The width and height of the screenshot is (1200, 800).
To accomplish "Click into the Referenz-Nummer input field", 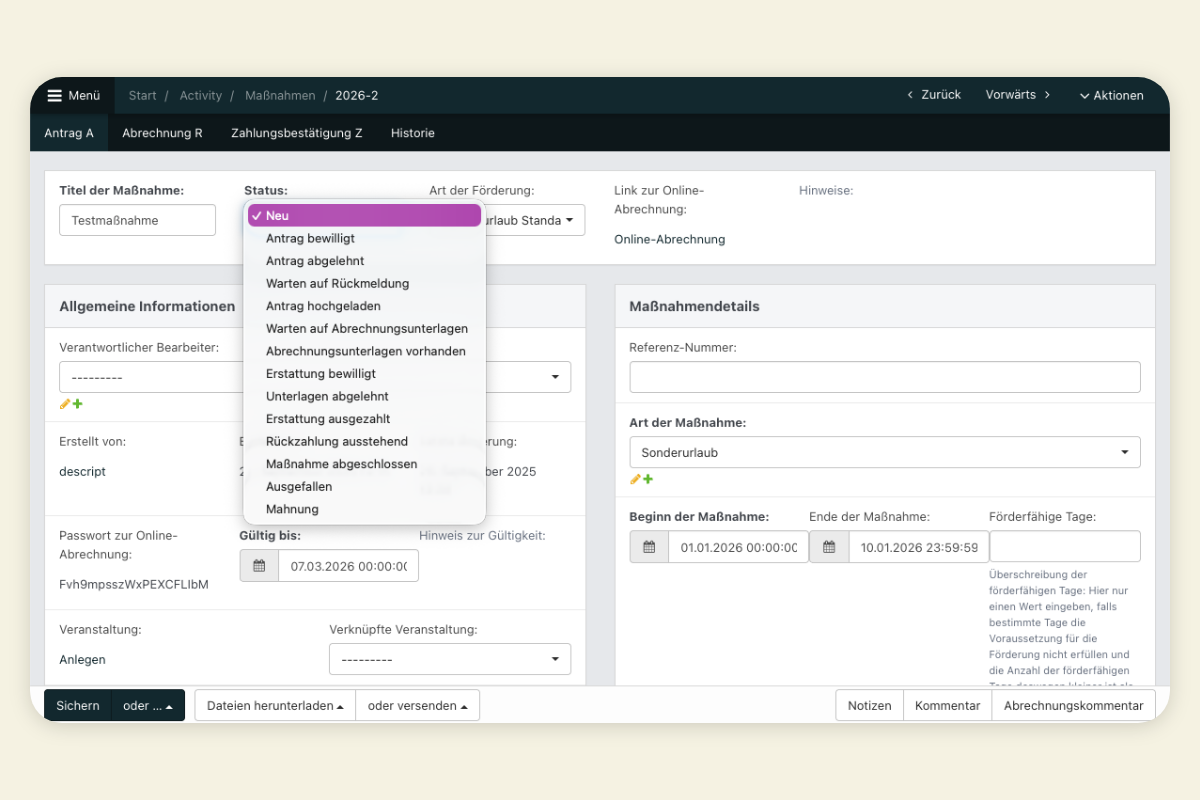I will point(884,377).
